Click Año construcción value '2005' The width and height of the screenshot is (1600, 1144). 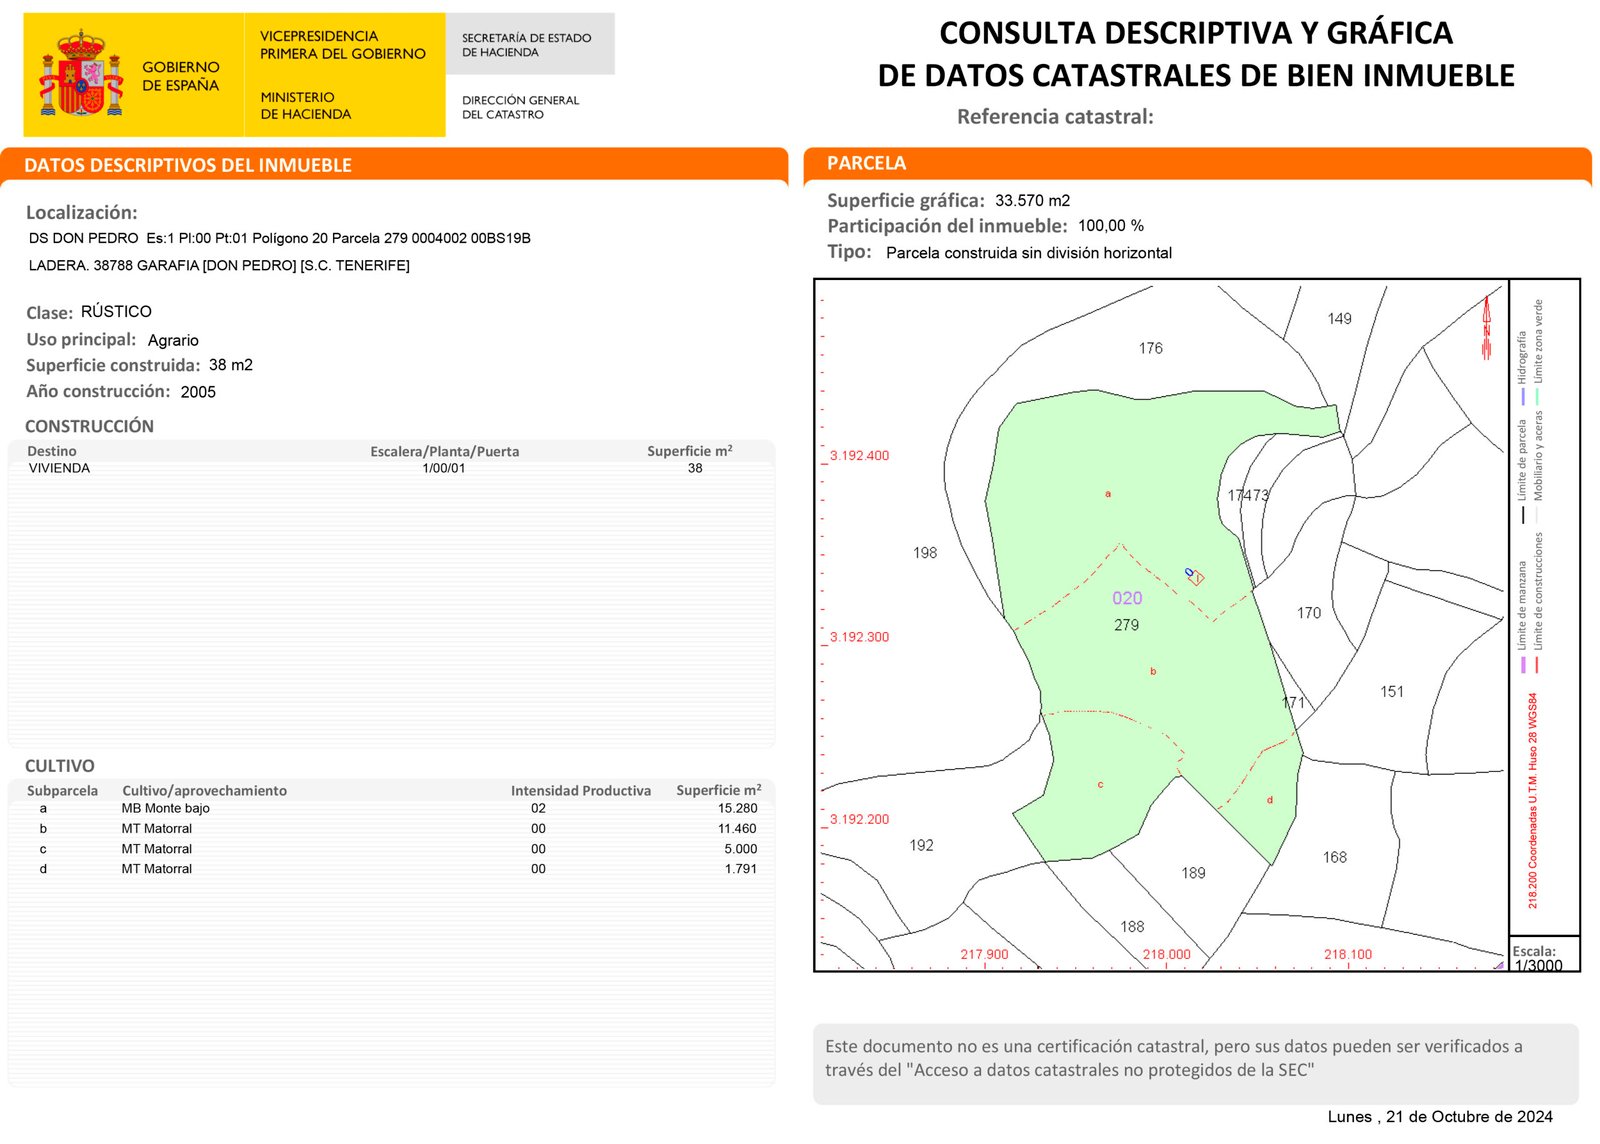198,392
